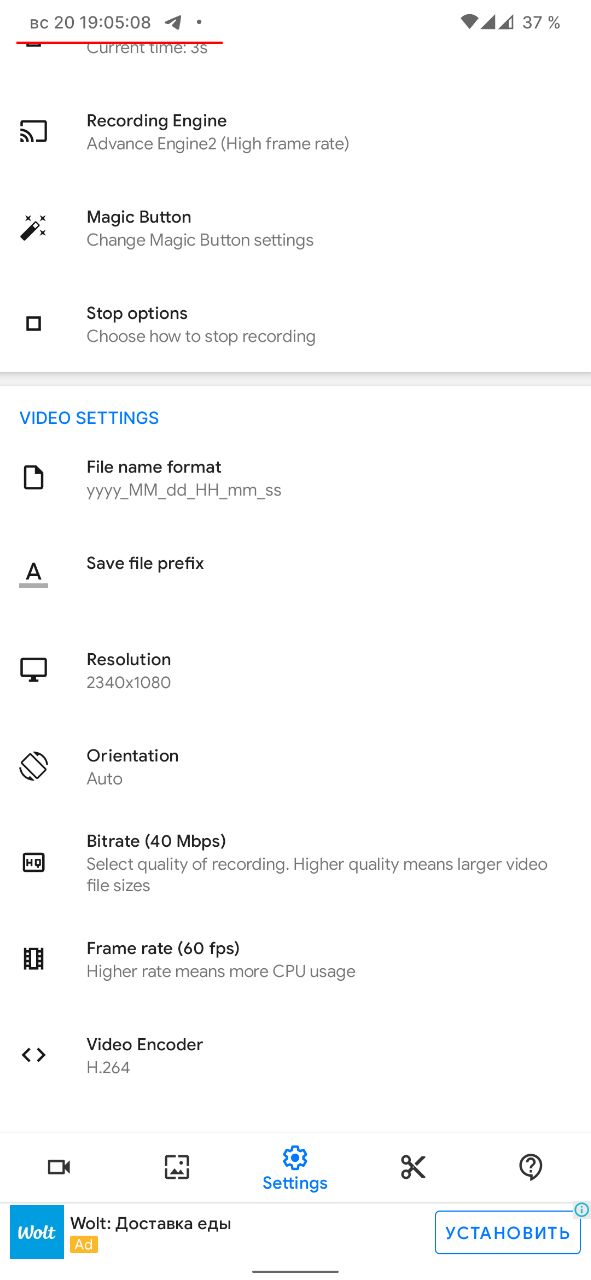Tap the Magic Button wand icon

[33, 228]
